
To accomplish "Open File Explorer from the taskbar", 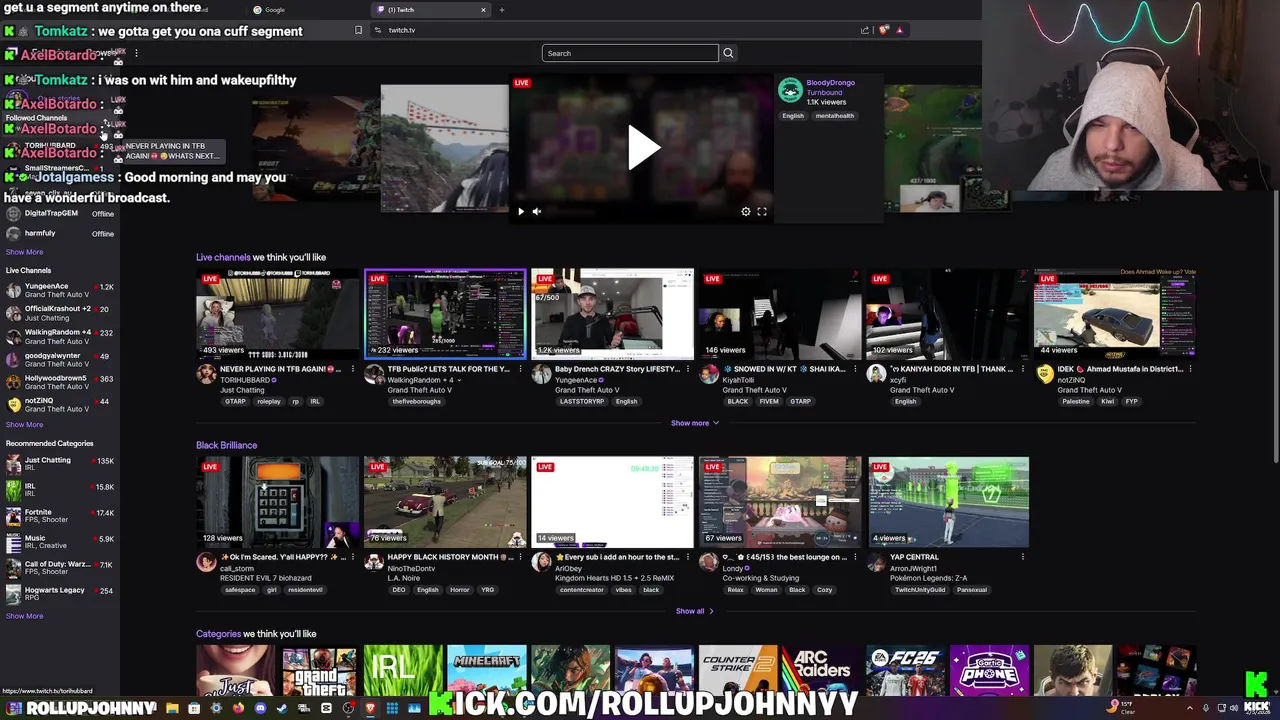I will click(x=172, y=708).
